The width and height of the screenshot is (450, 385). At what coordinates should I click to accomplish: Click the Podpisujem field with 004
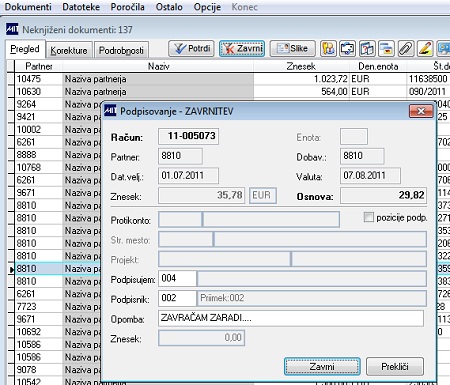177,278
